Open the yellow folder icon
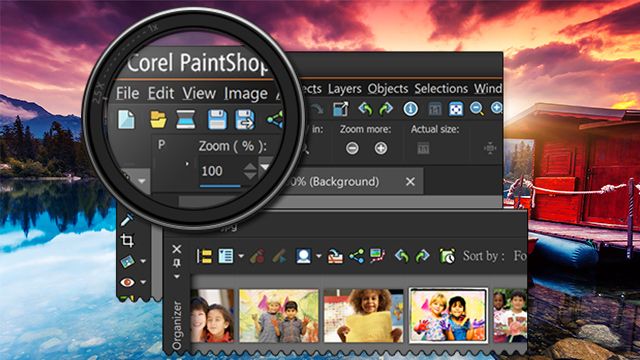 click(x=158, y=120)
